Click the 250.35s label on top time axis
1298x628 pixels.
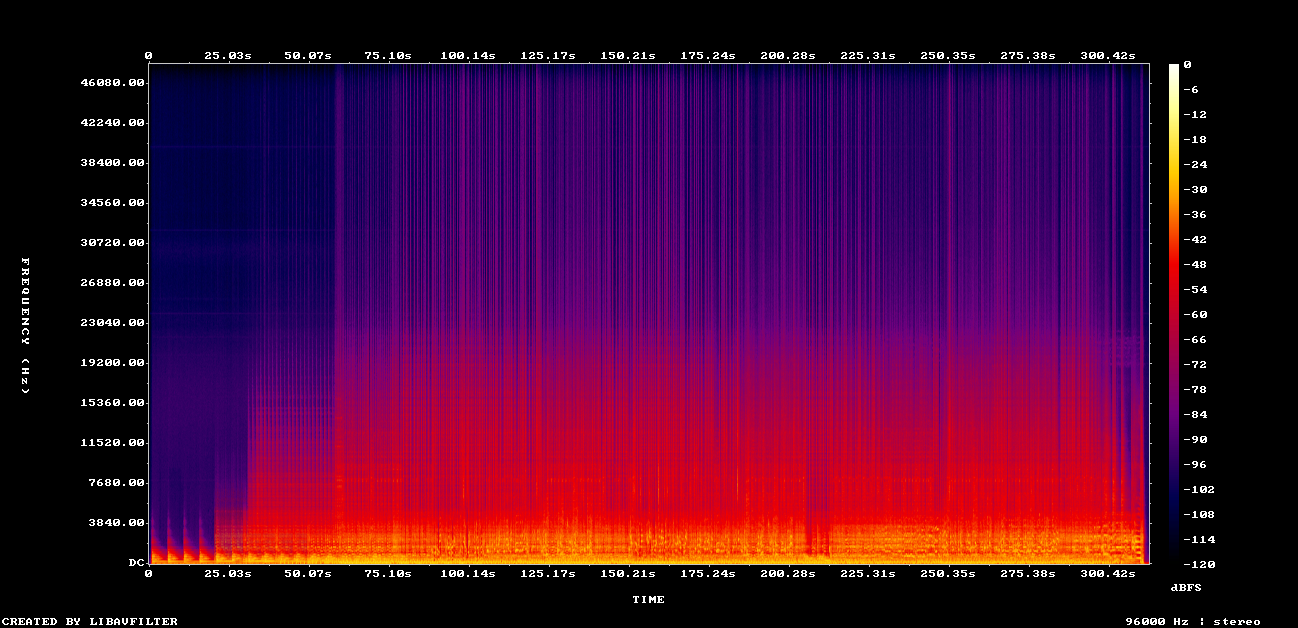(x=949, y=56)
